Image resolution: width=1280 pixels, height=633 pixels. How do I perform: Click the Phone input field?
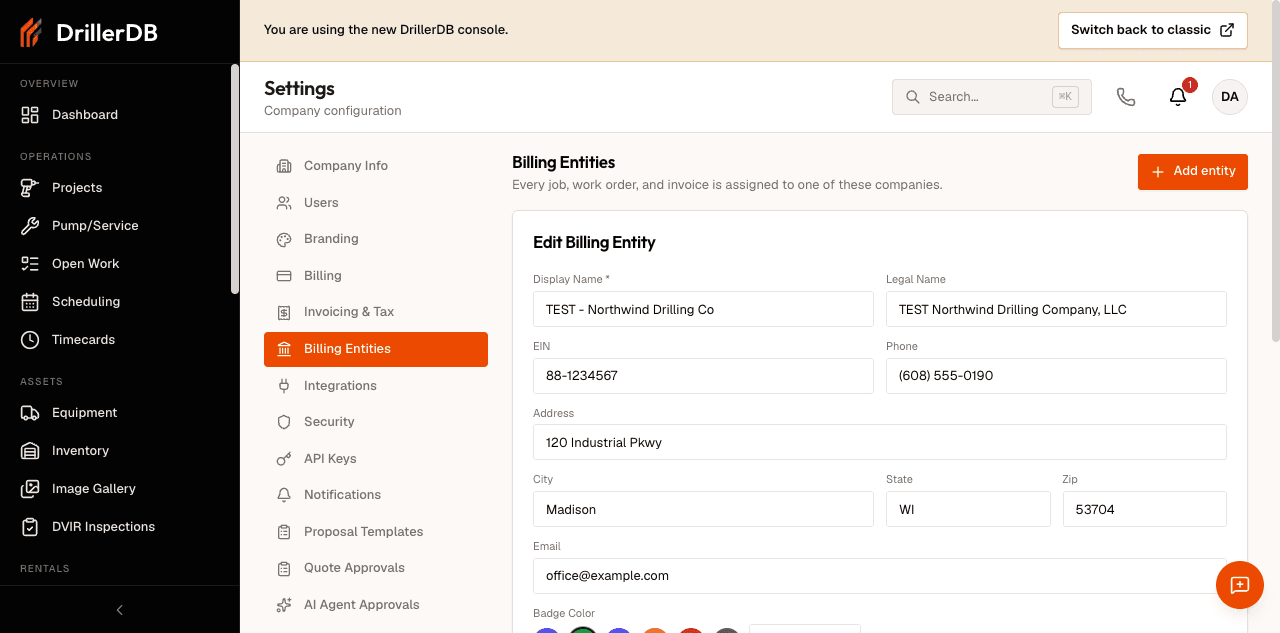pos(1056,376)
